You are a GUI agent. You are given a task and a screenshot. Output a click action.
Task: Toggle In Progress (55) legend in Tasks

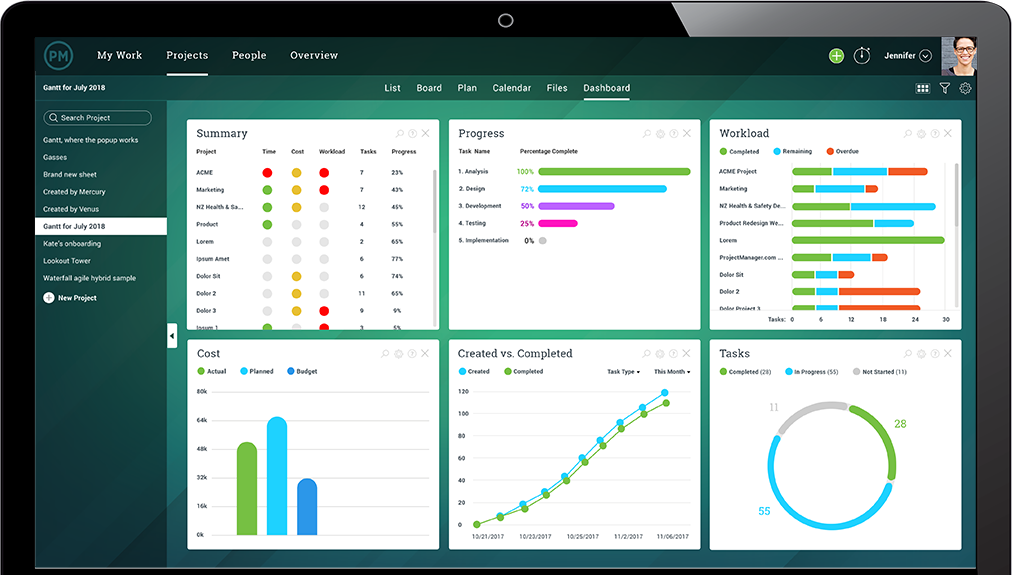point(812,372)
